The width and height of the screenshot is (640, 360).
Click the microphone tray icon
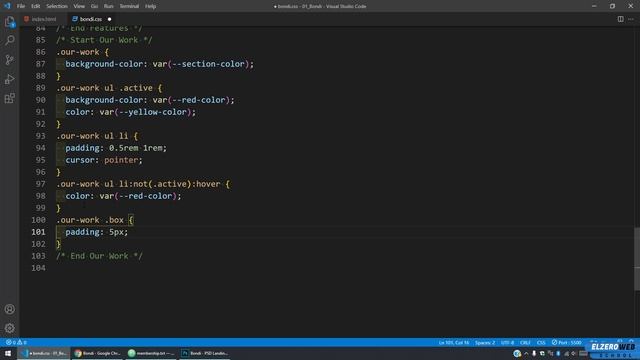[x=534, y=353]
